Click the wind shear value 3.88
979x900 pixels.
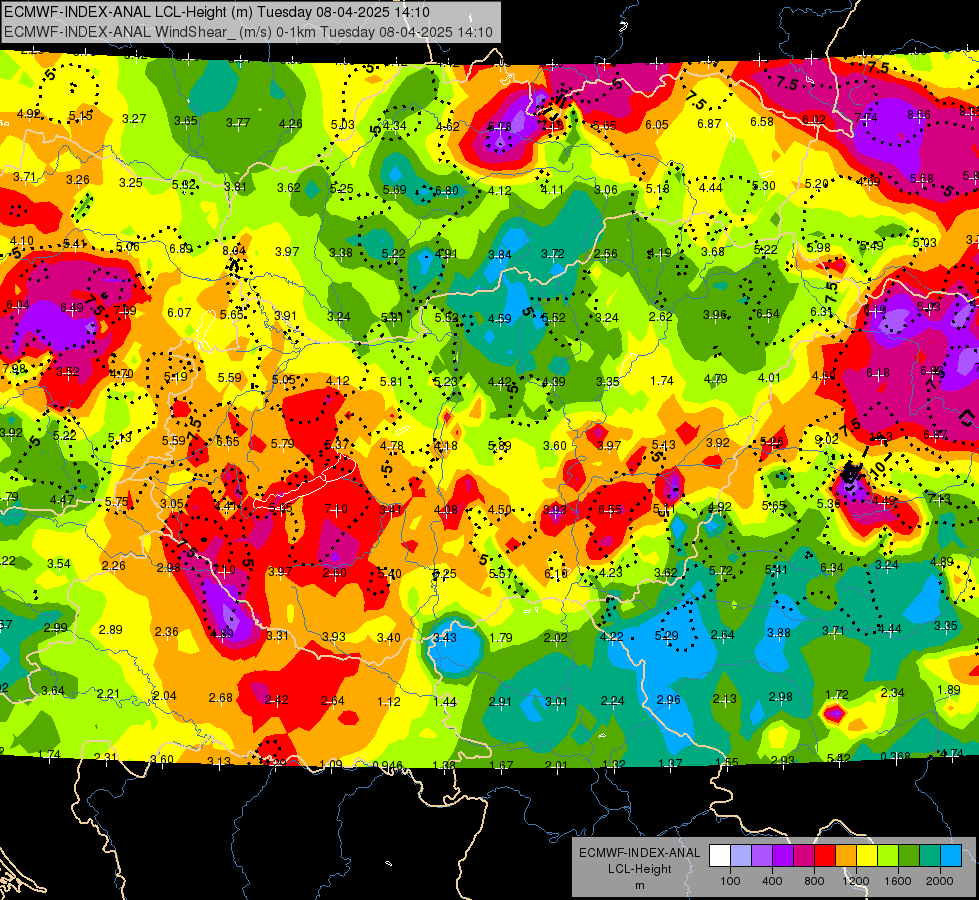[779, 633]
